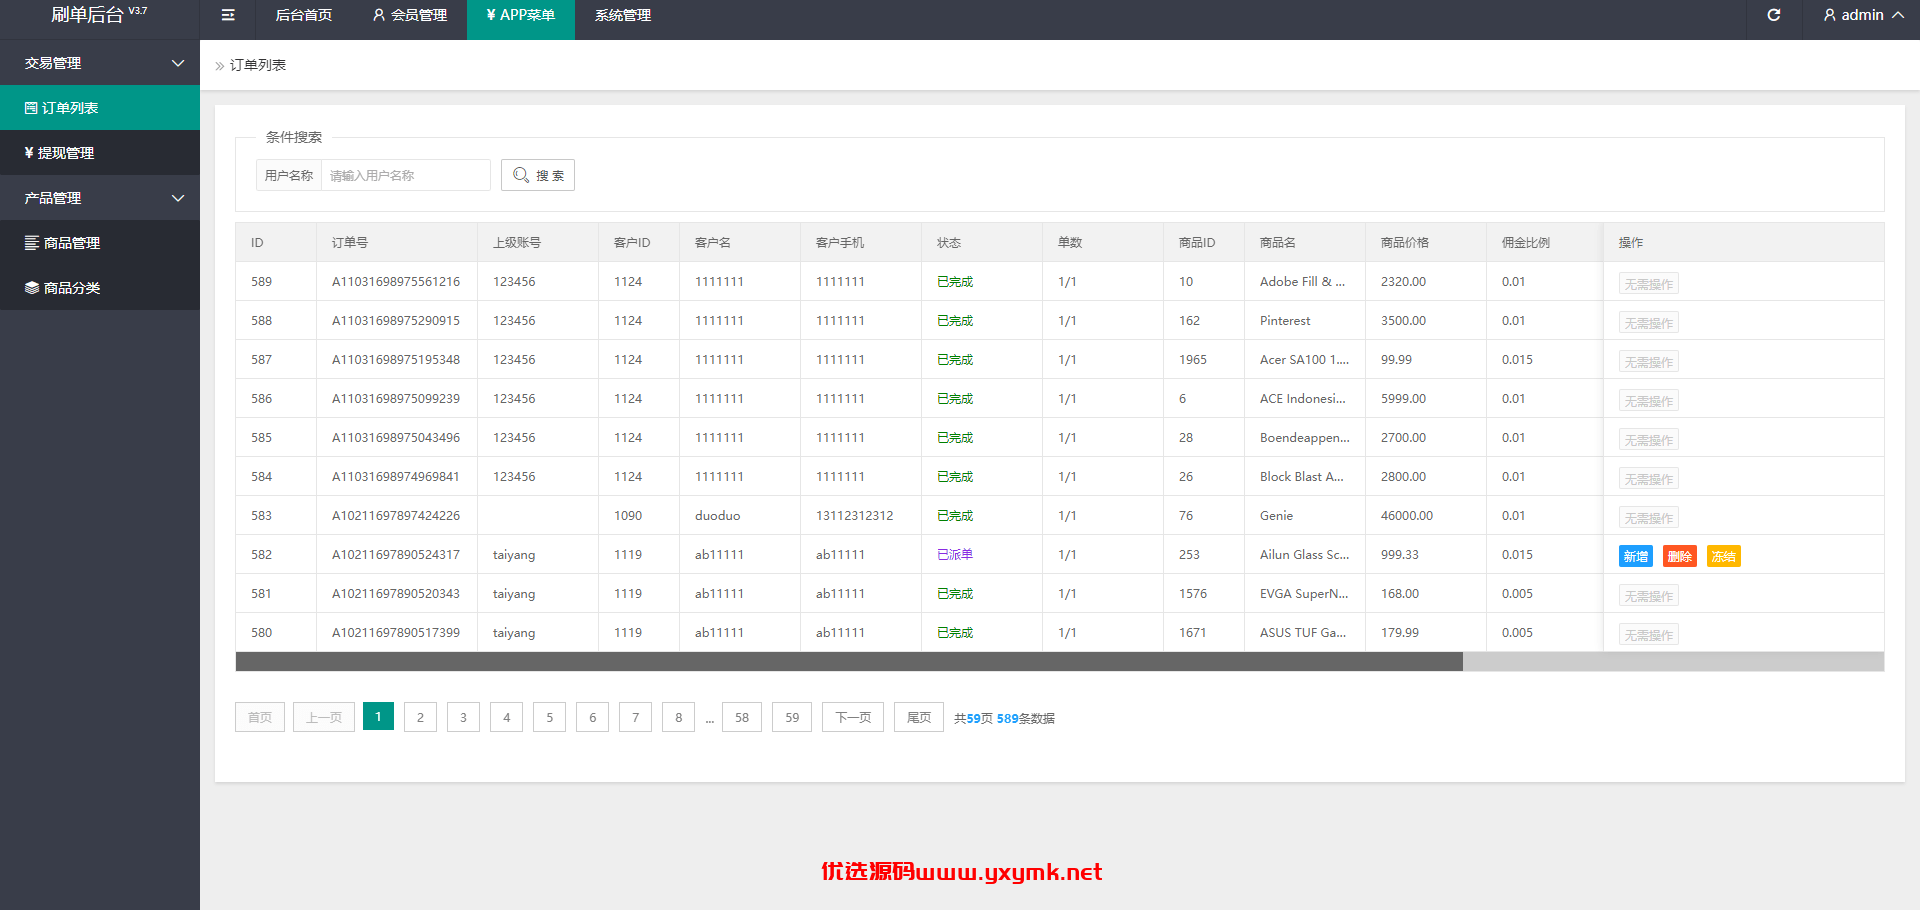Go to 后台首页 in the top menu
1920x910 pixels.
pos(304,15)
